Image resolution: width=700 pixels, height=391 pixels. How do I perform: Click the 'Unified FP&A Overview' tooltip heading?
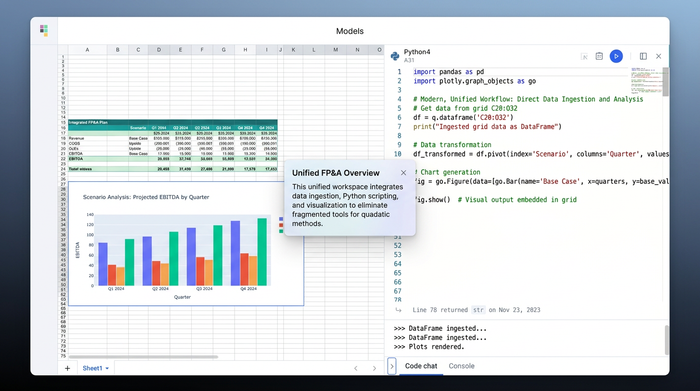tap(336, 173)
